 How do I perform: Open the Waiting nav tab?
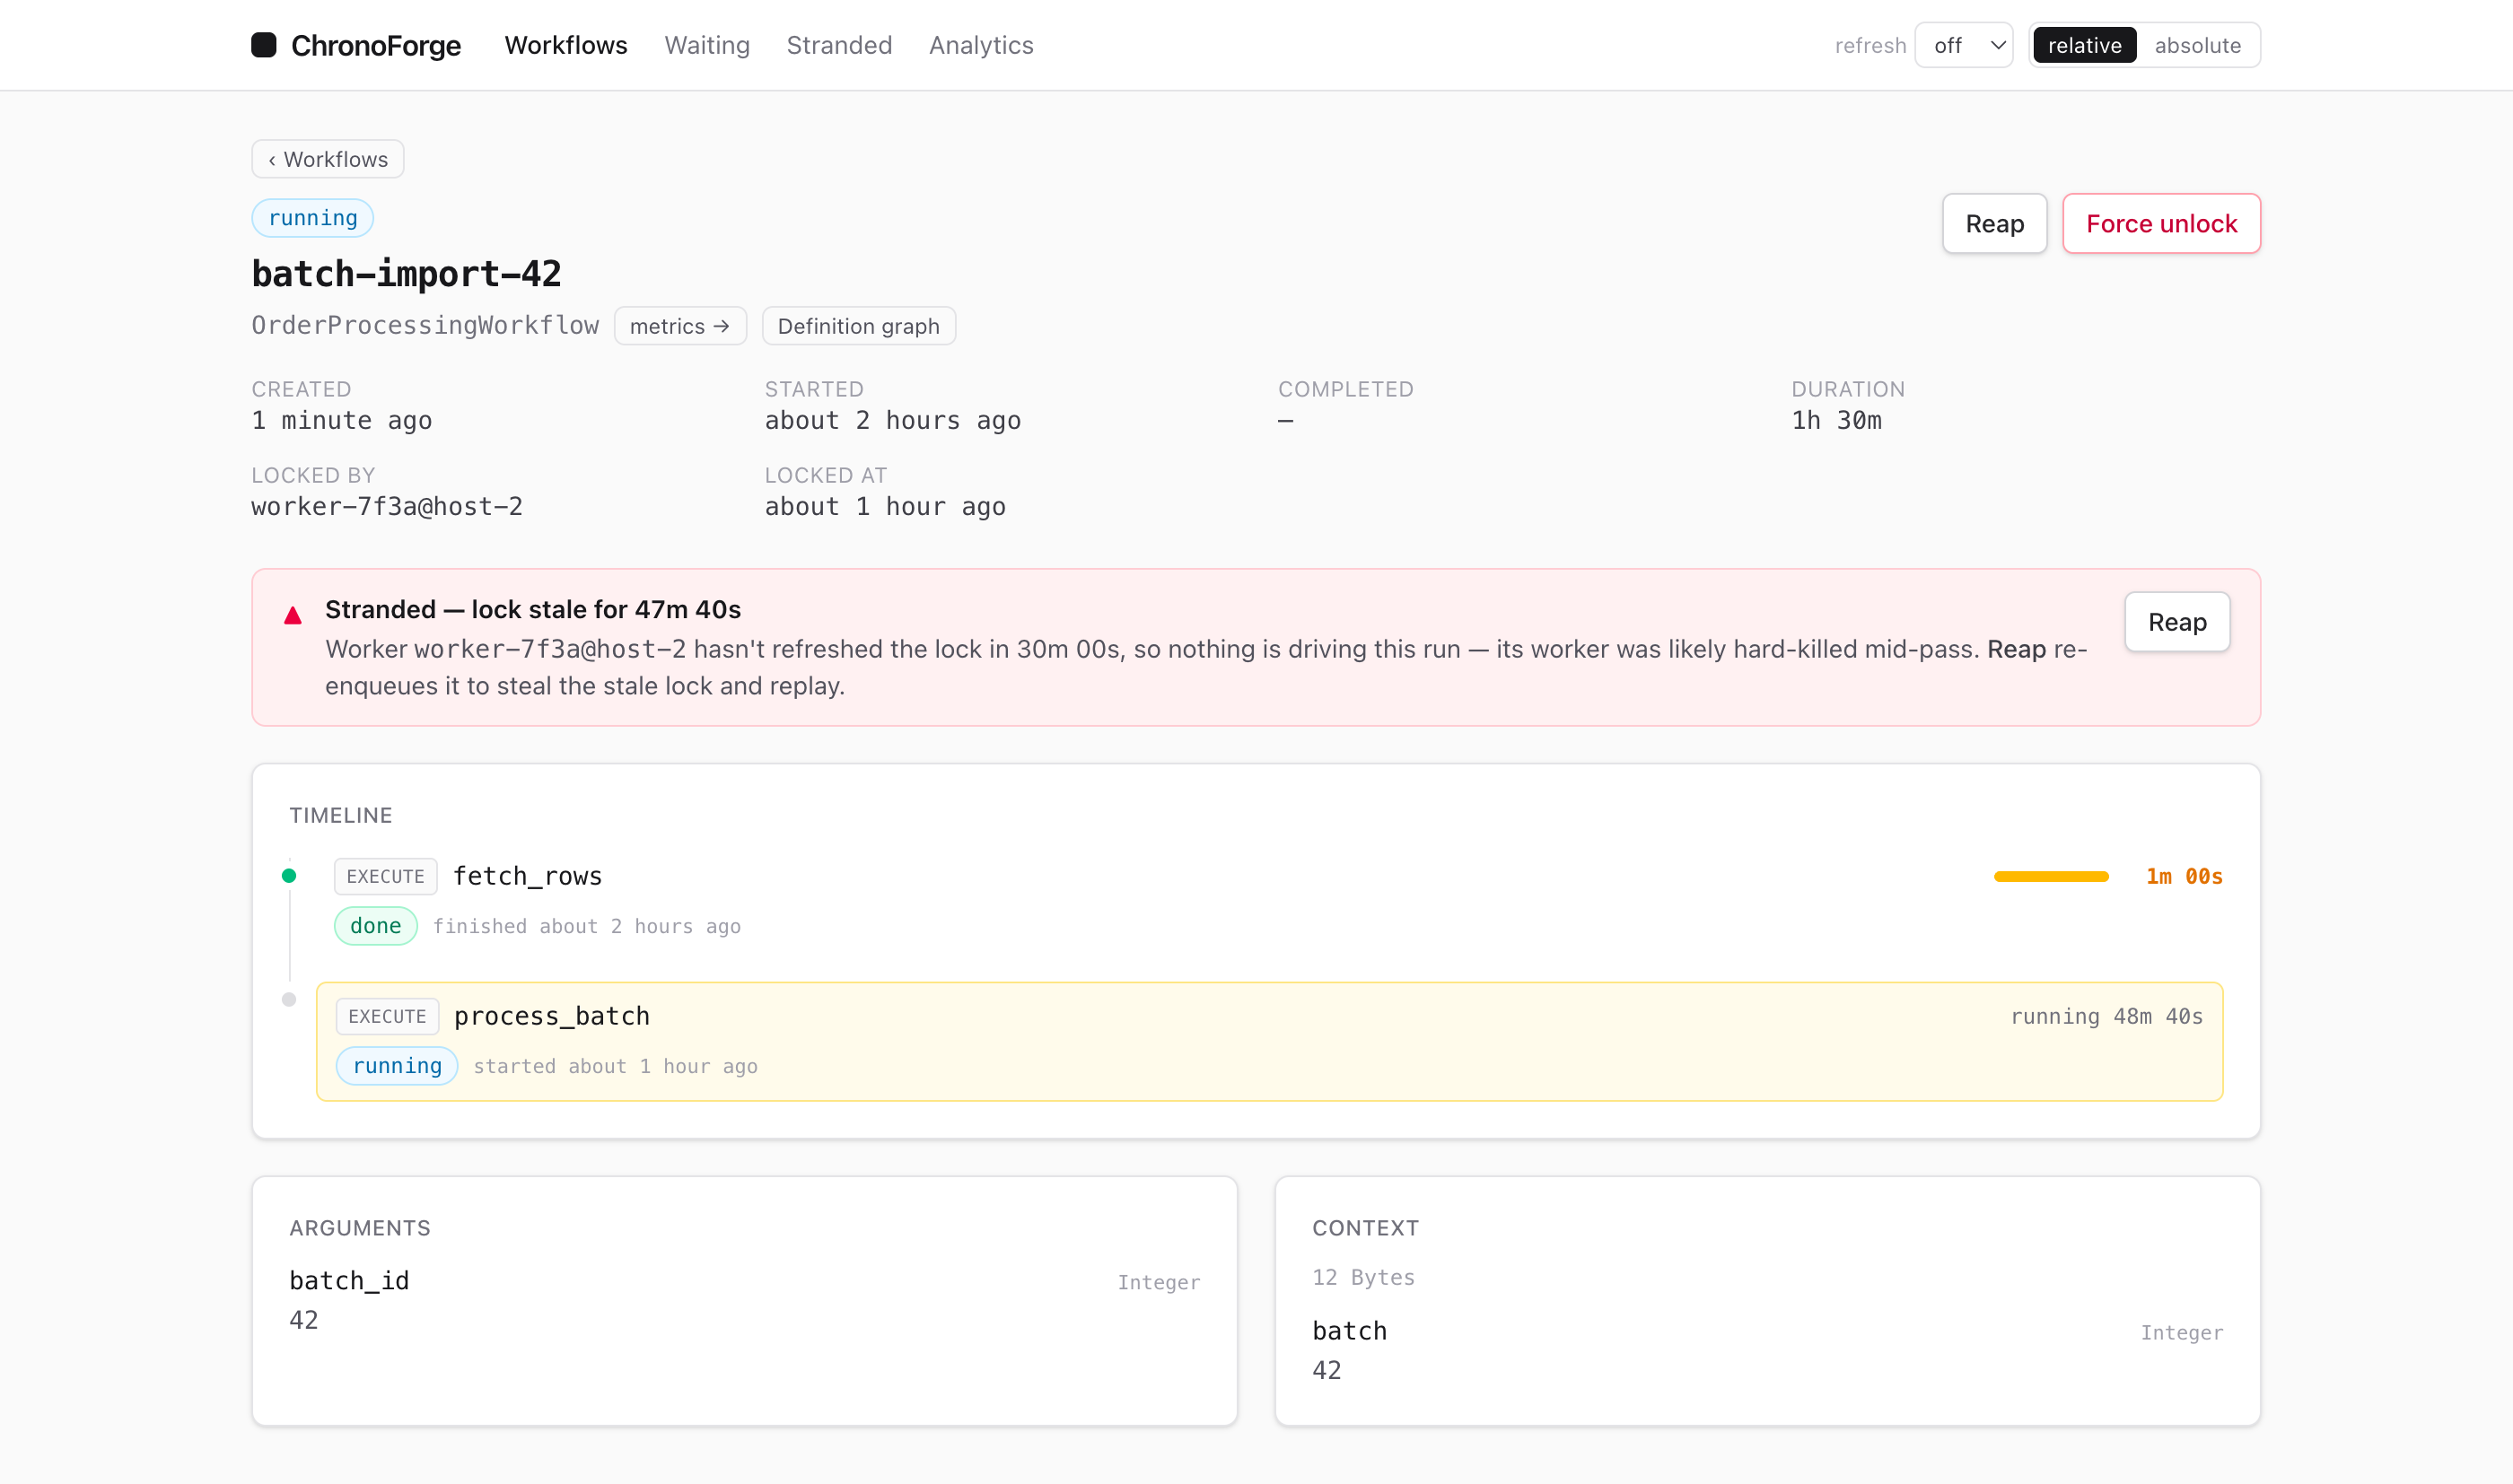[707, 45]
